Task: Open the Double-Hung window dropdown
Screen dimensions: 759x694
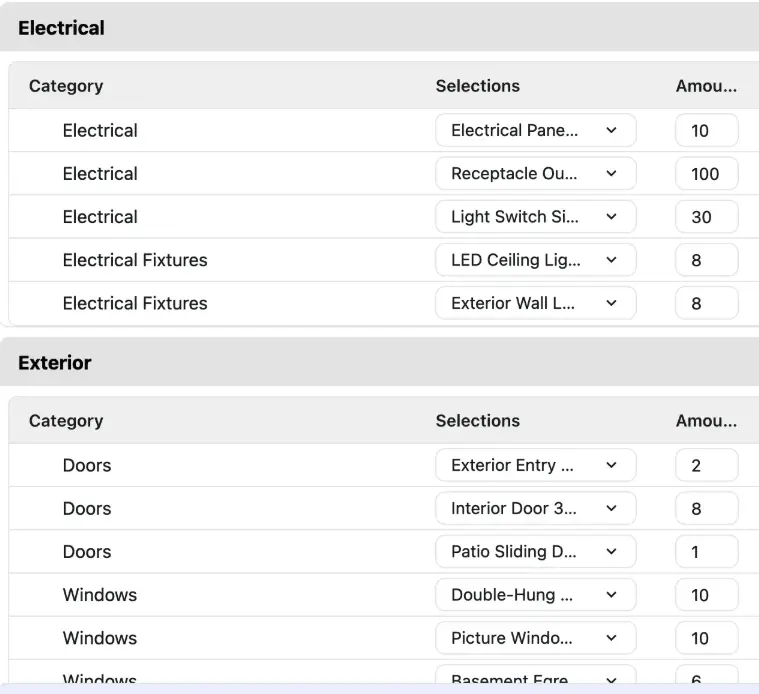Action: pos(535,595)
